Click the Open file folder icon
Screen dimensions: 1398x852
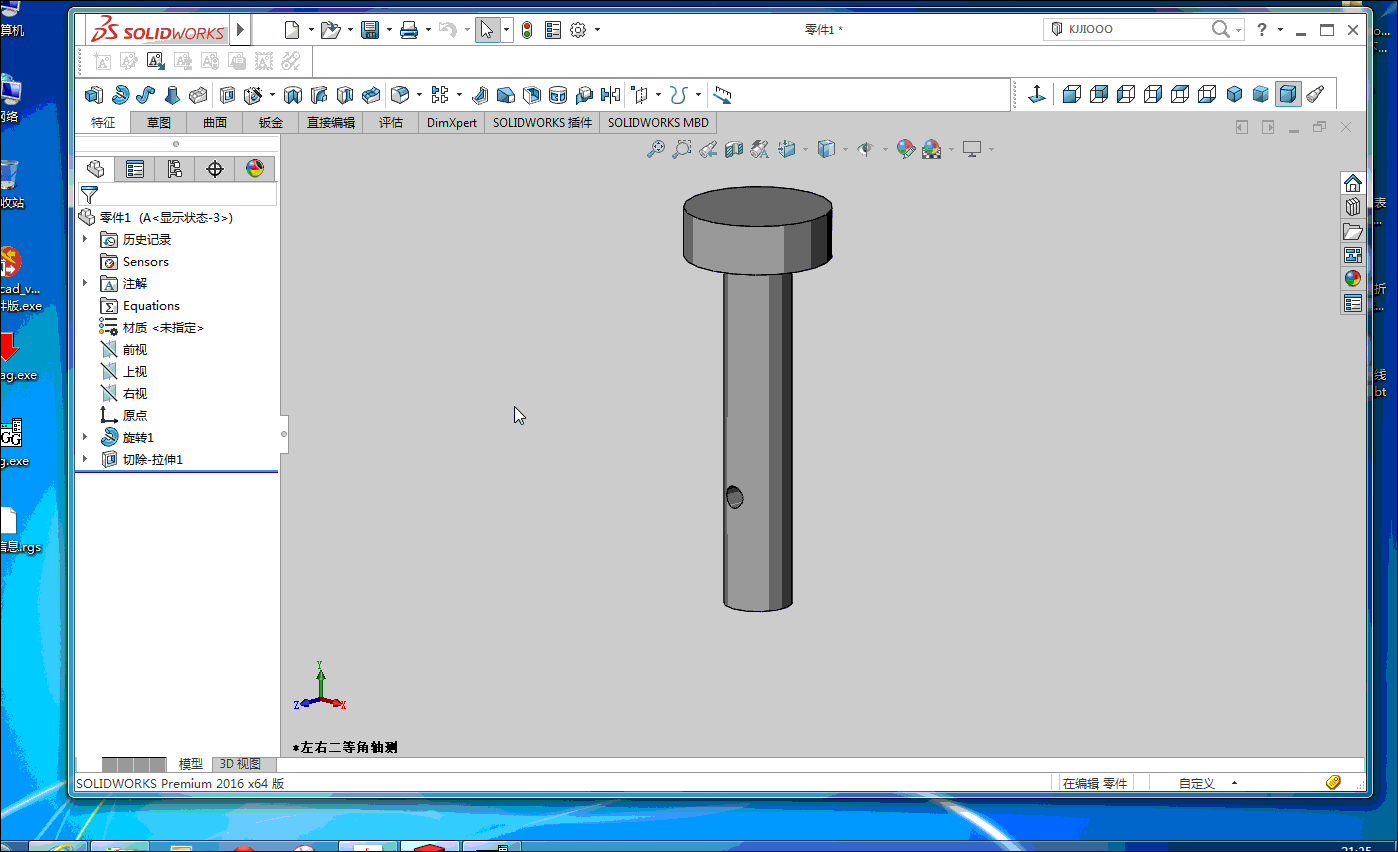pos(330,30)
